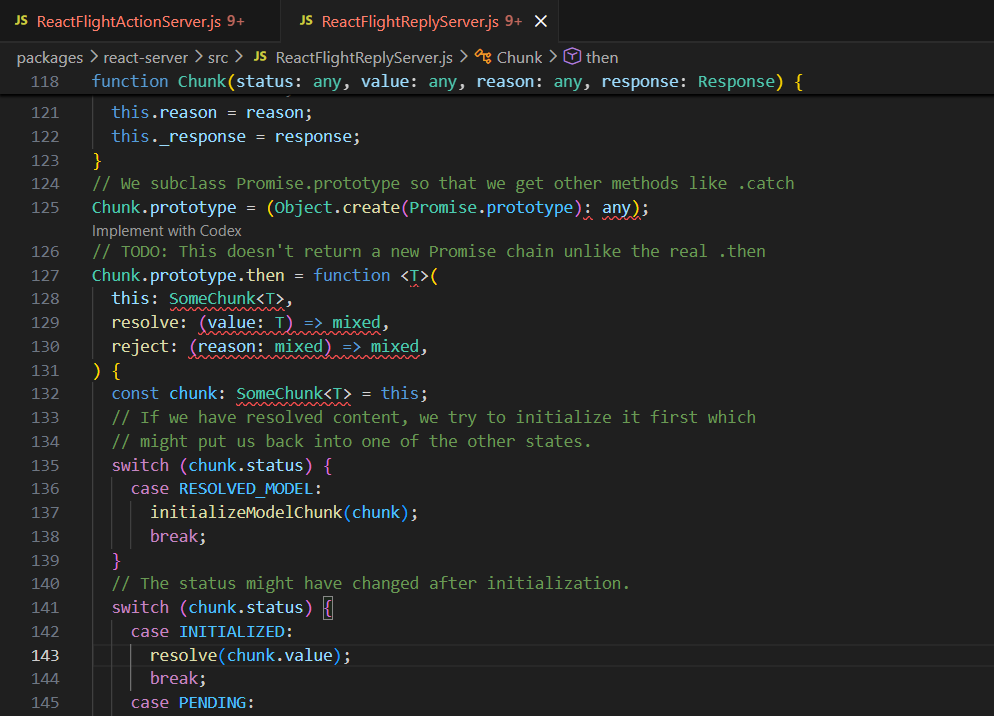Open the 'Chunk' breadcrumb symbol picker
This screenshot has height=716, width=994.
(519, 58)
